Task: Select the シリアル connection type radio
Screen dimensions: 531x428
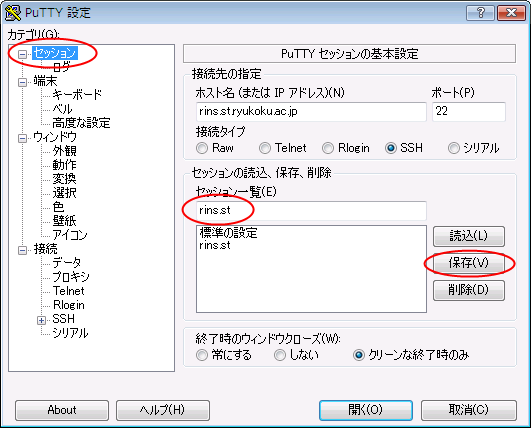Action: point(454,148)
